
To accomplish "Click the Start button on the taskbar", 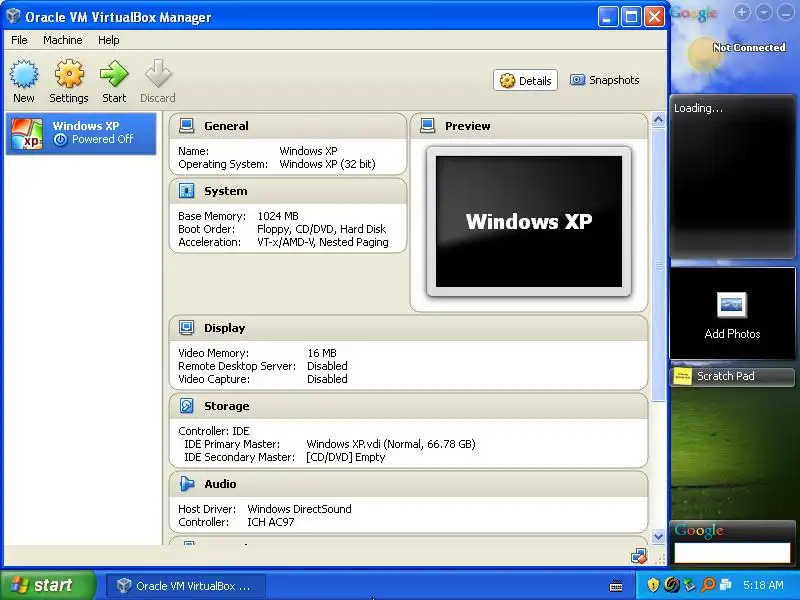I will 48,585.
